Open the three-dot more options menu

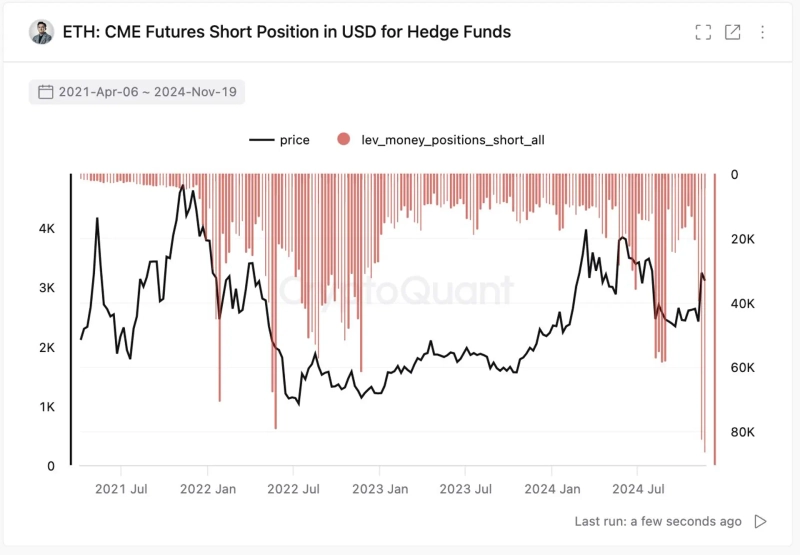tap(762, 32)
